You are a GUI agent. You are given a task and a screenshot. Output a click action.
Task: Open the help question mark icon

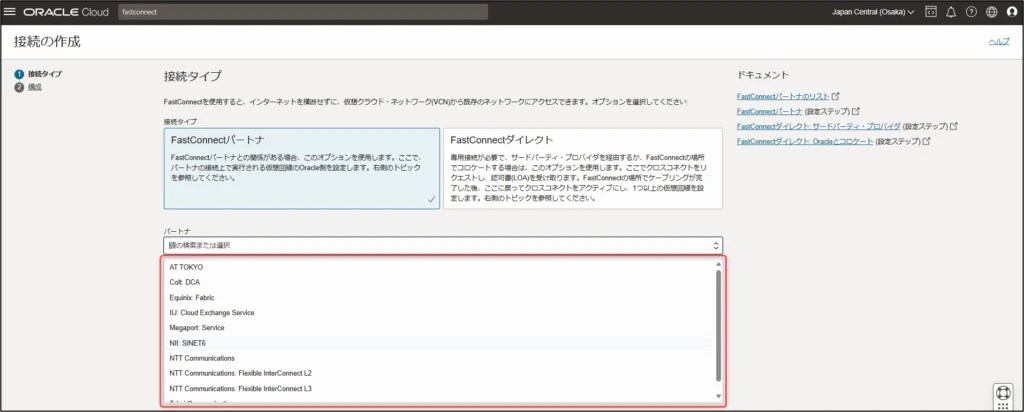(971, 12)
